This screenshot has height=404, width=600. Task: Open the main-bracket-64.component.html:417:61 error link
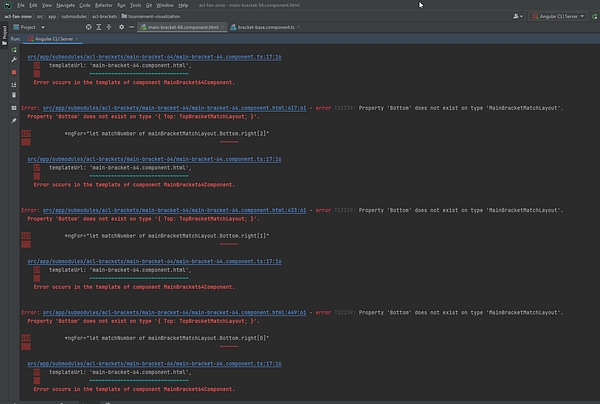point(176,107)
